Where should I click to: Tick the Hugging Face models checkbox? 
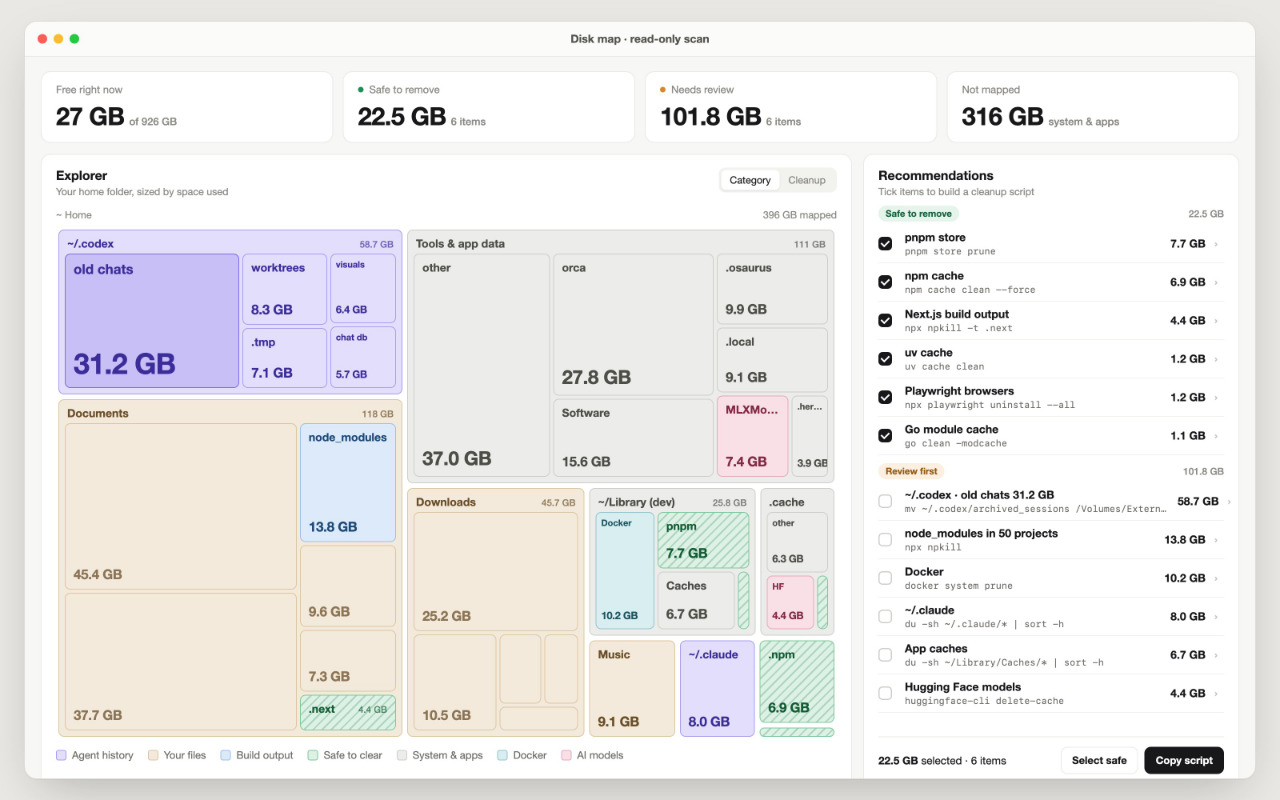point(885,693)
